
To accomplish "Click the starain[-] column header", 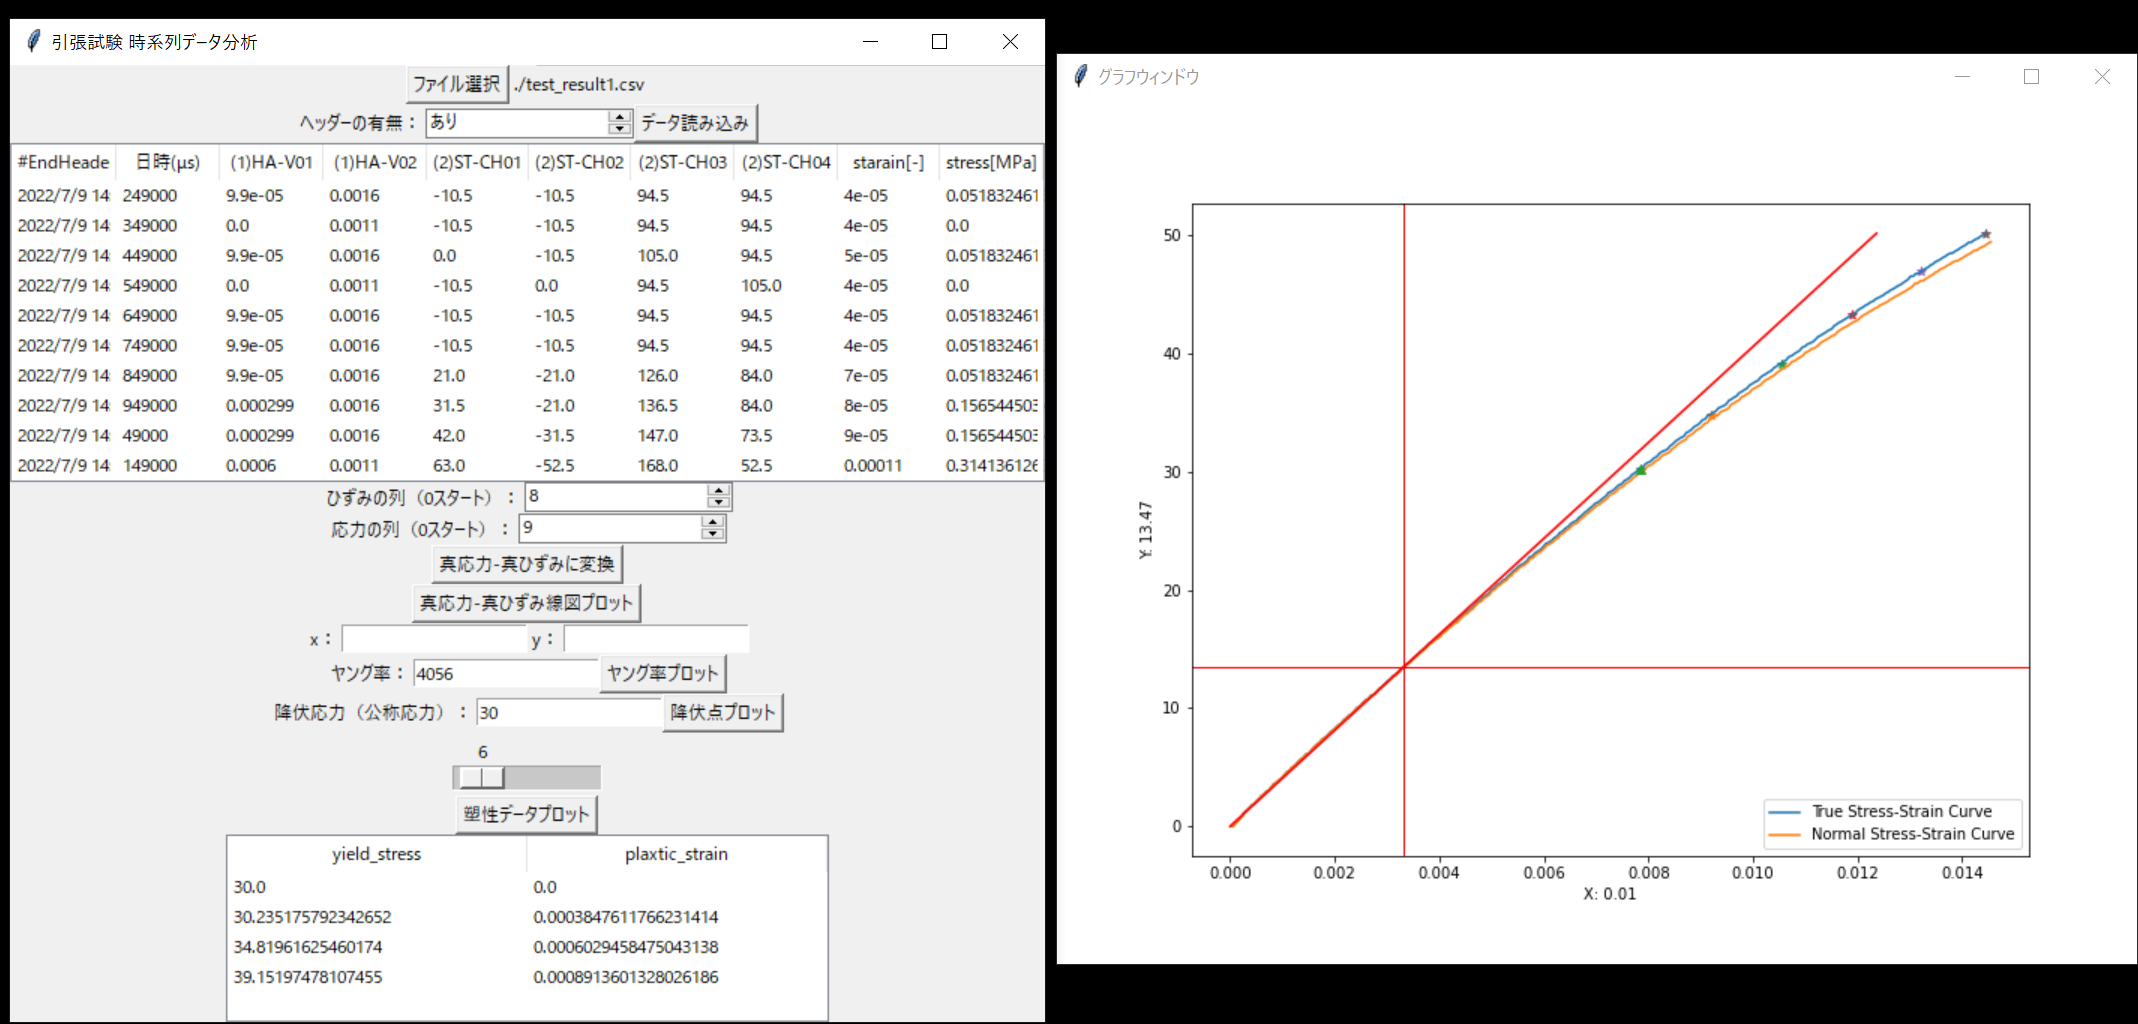I will pos(889,162).
